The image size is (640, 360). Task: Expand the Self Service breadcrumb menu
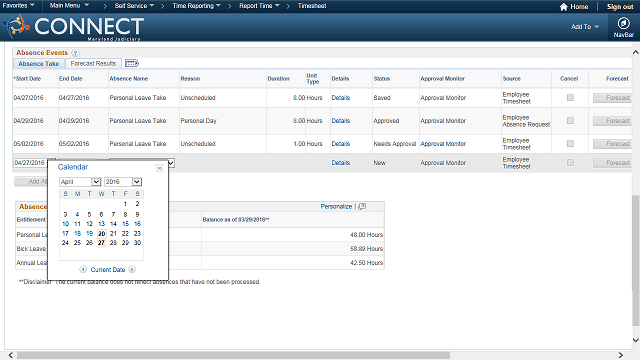(x=134, y=6)
